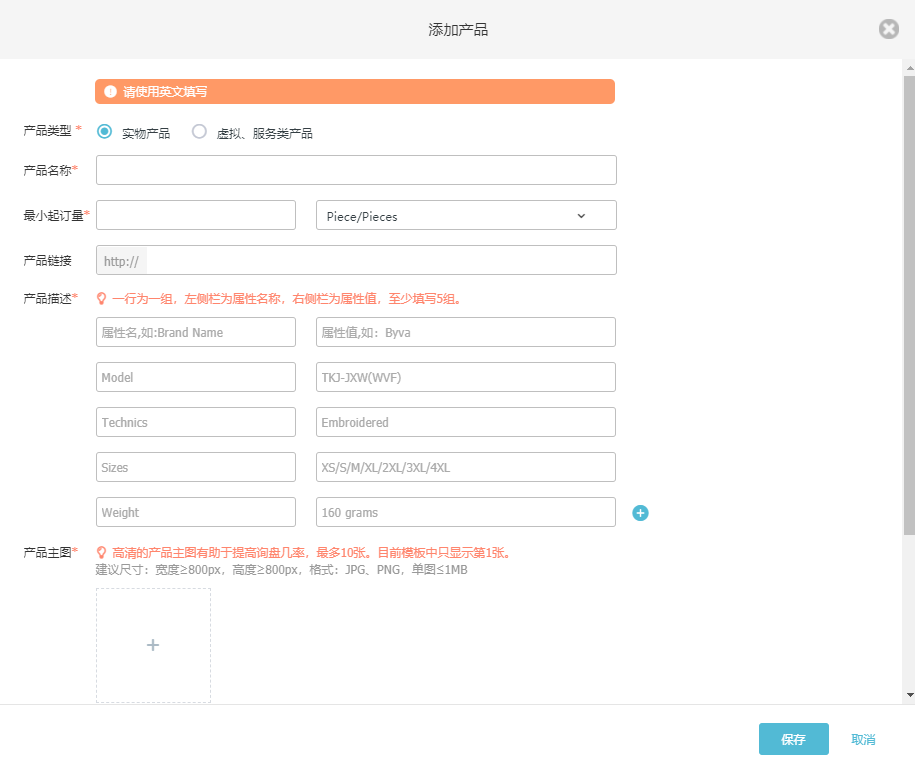Click the Brand Name attribute name field
Viewport: 915px width, 773px height.
[196, 332]
